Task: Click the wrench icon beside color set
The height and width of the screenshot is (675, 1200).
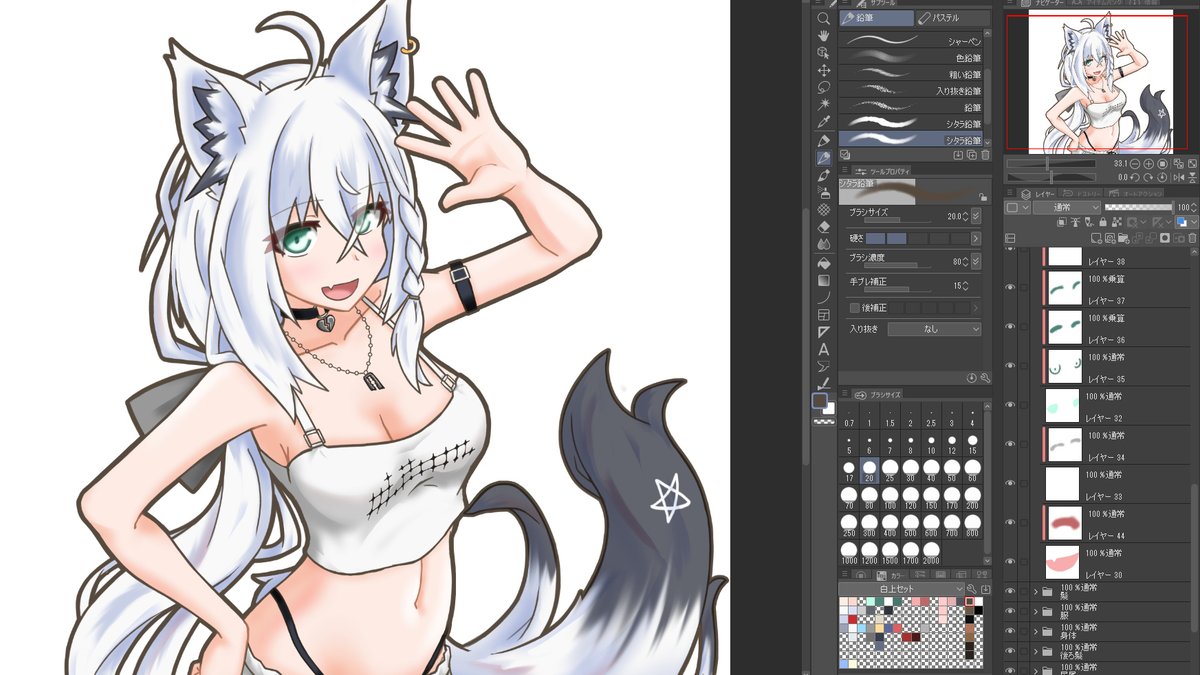Action: tap(970, 589)
